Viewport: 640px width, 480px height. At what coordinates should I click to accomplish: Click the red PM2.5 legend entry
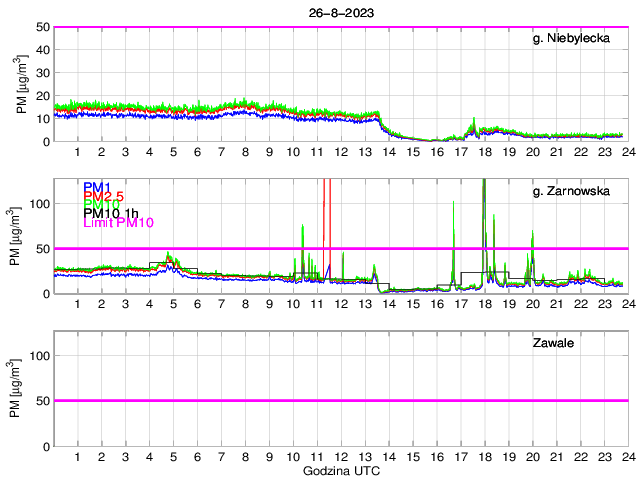pyautogui.click(x=103, y=196)
